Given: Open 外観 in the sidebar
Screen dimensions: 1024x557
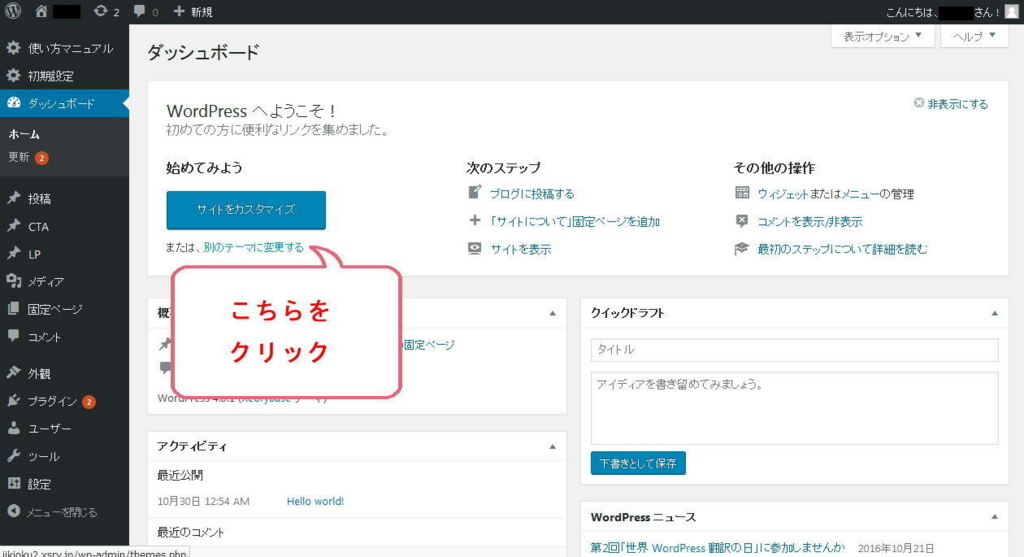Looking at the screenshot, I should click(64, 374).
